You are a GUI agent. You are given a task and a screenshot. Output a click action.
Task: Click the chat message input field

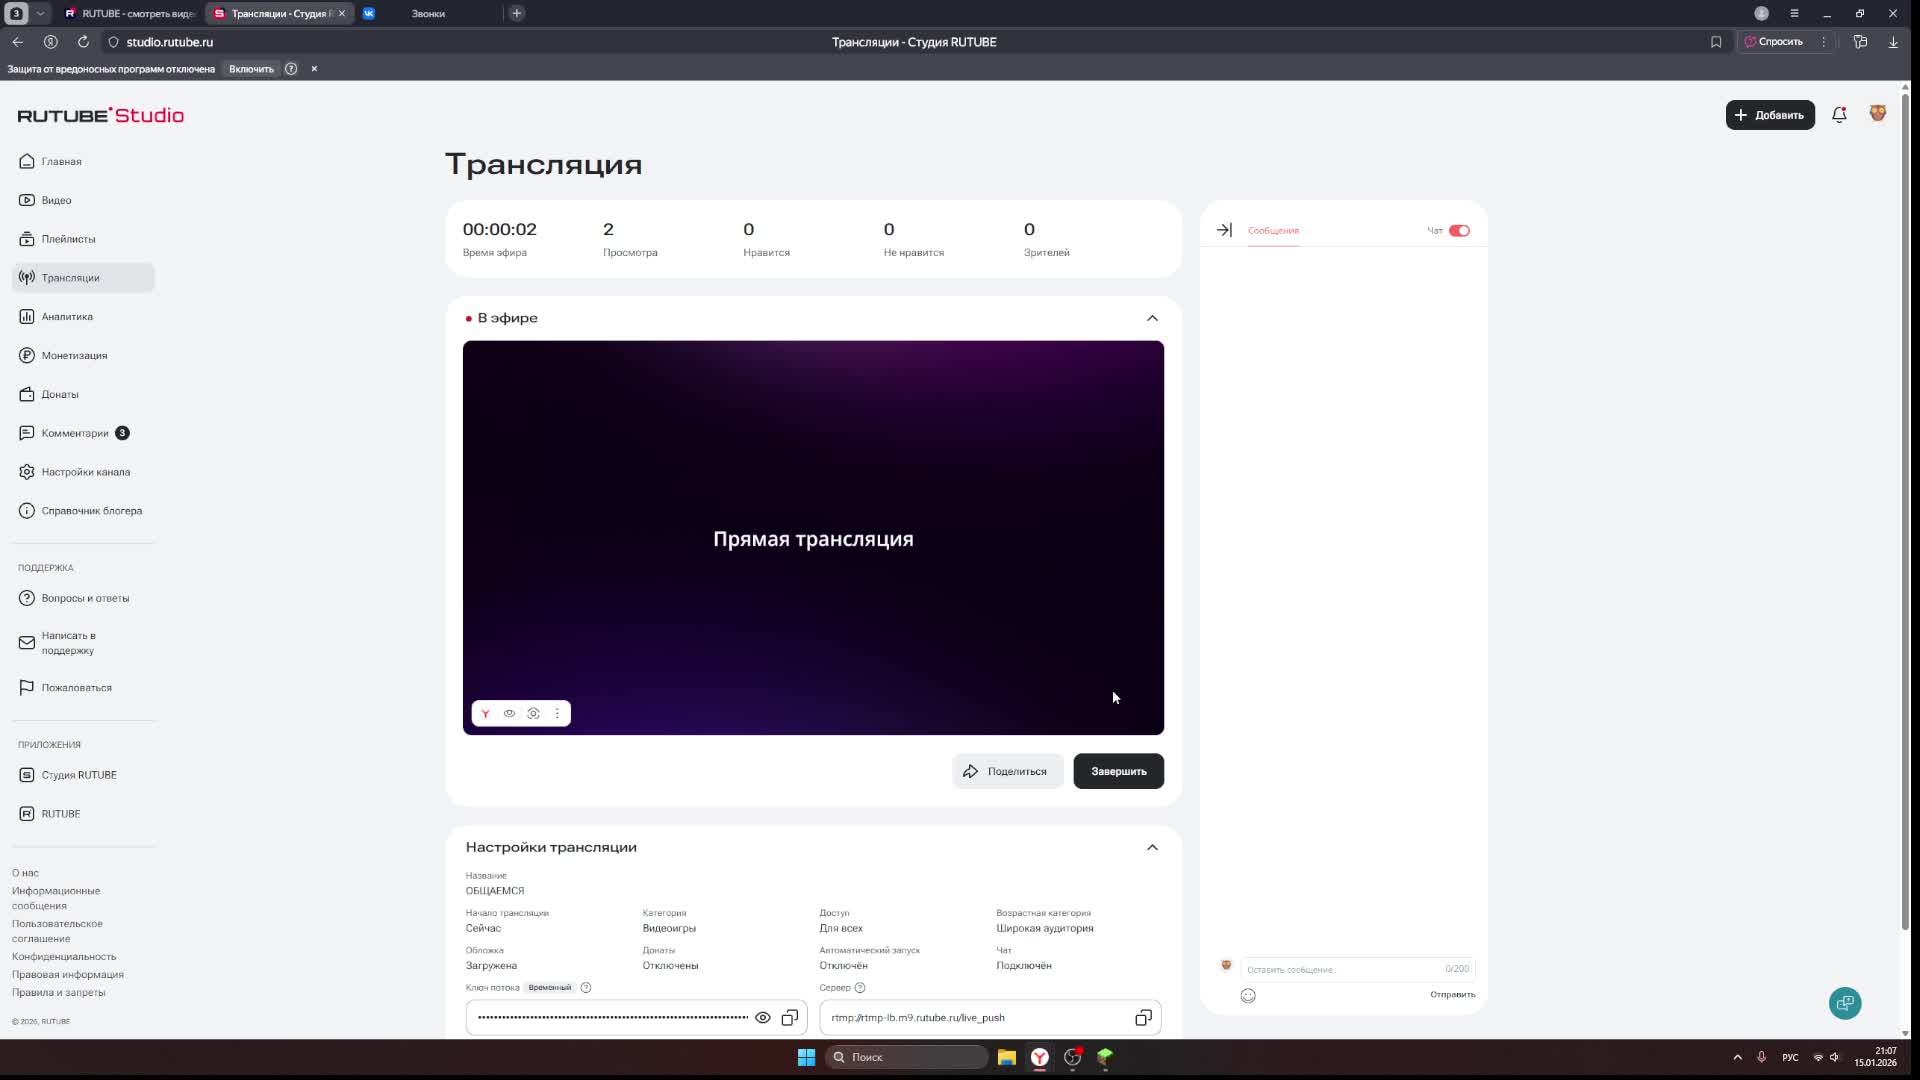(x=1340, y=969)
